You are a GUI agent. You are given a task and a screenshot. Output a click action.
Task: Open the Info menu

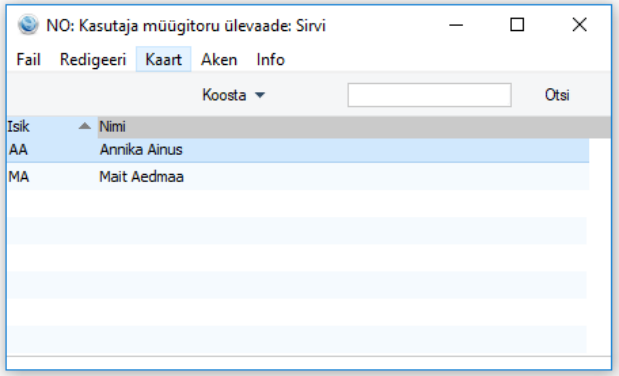270,60
